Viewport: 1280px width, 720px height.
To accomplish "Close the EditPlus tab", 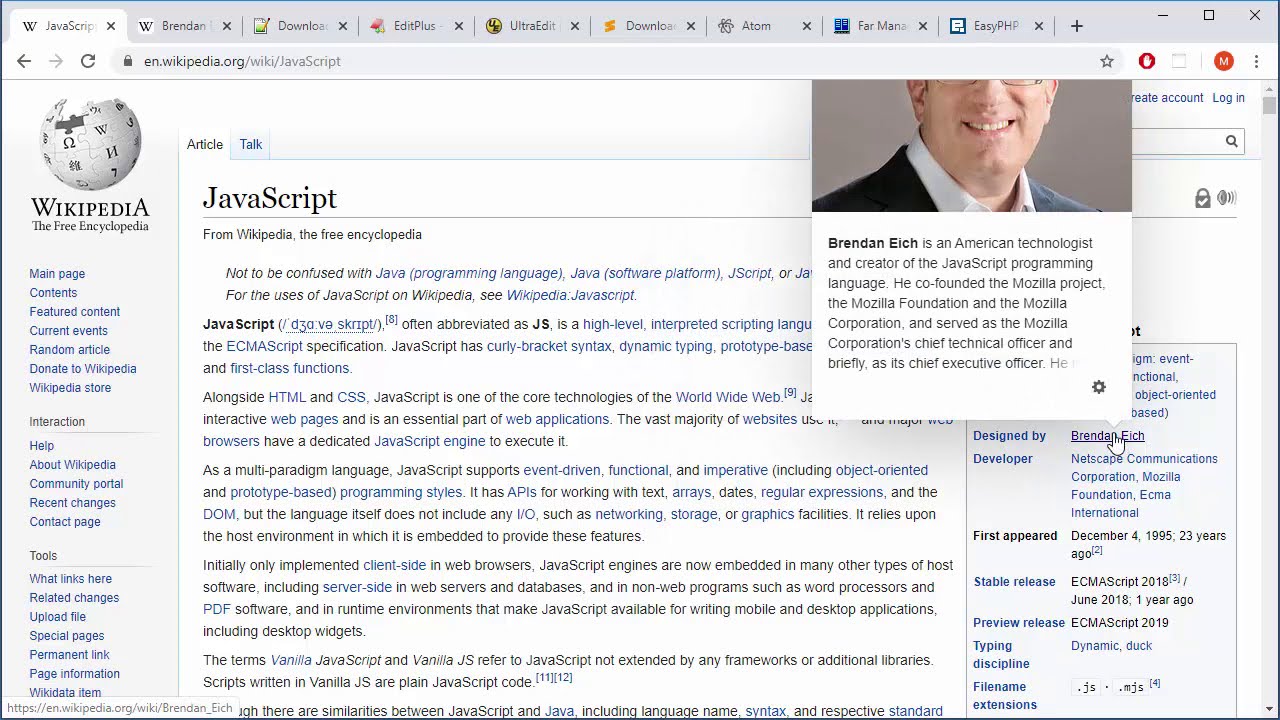I will [459, 26].
